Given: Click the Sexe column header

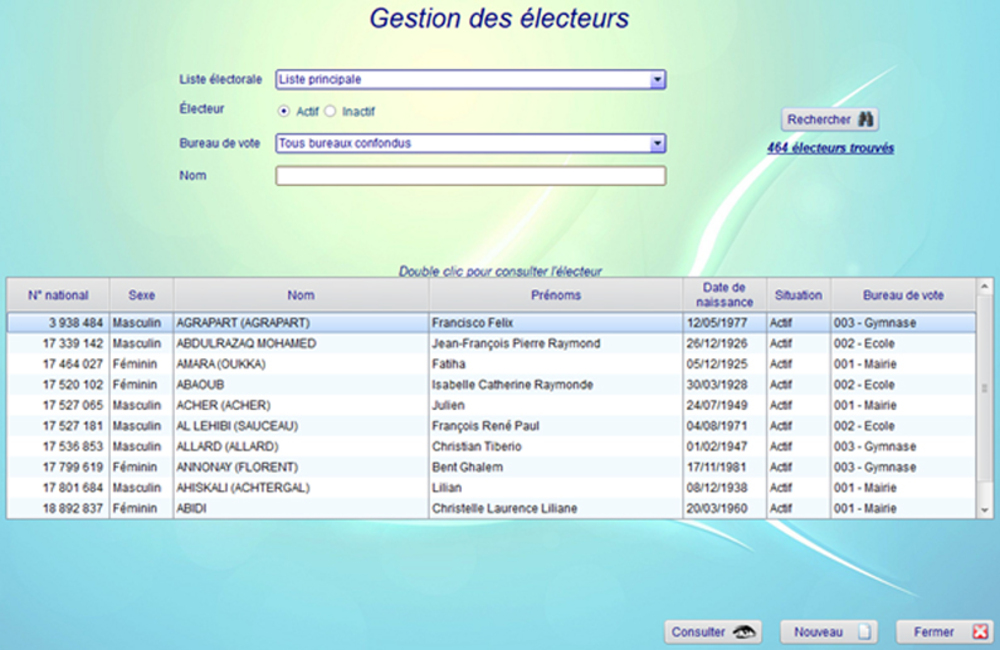Looking at the screenshot, I should point(141,295).
